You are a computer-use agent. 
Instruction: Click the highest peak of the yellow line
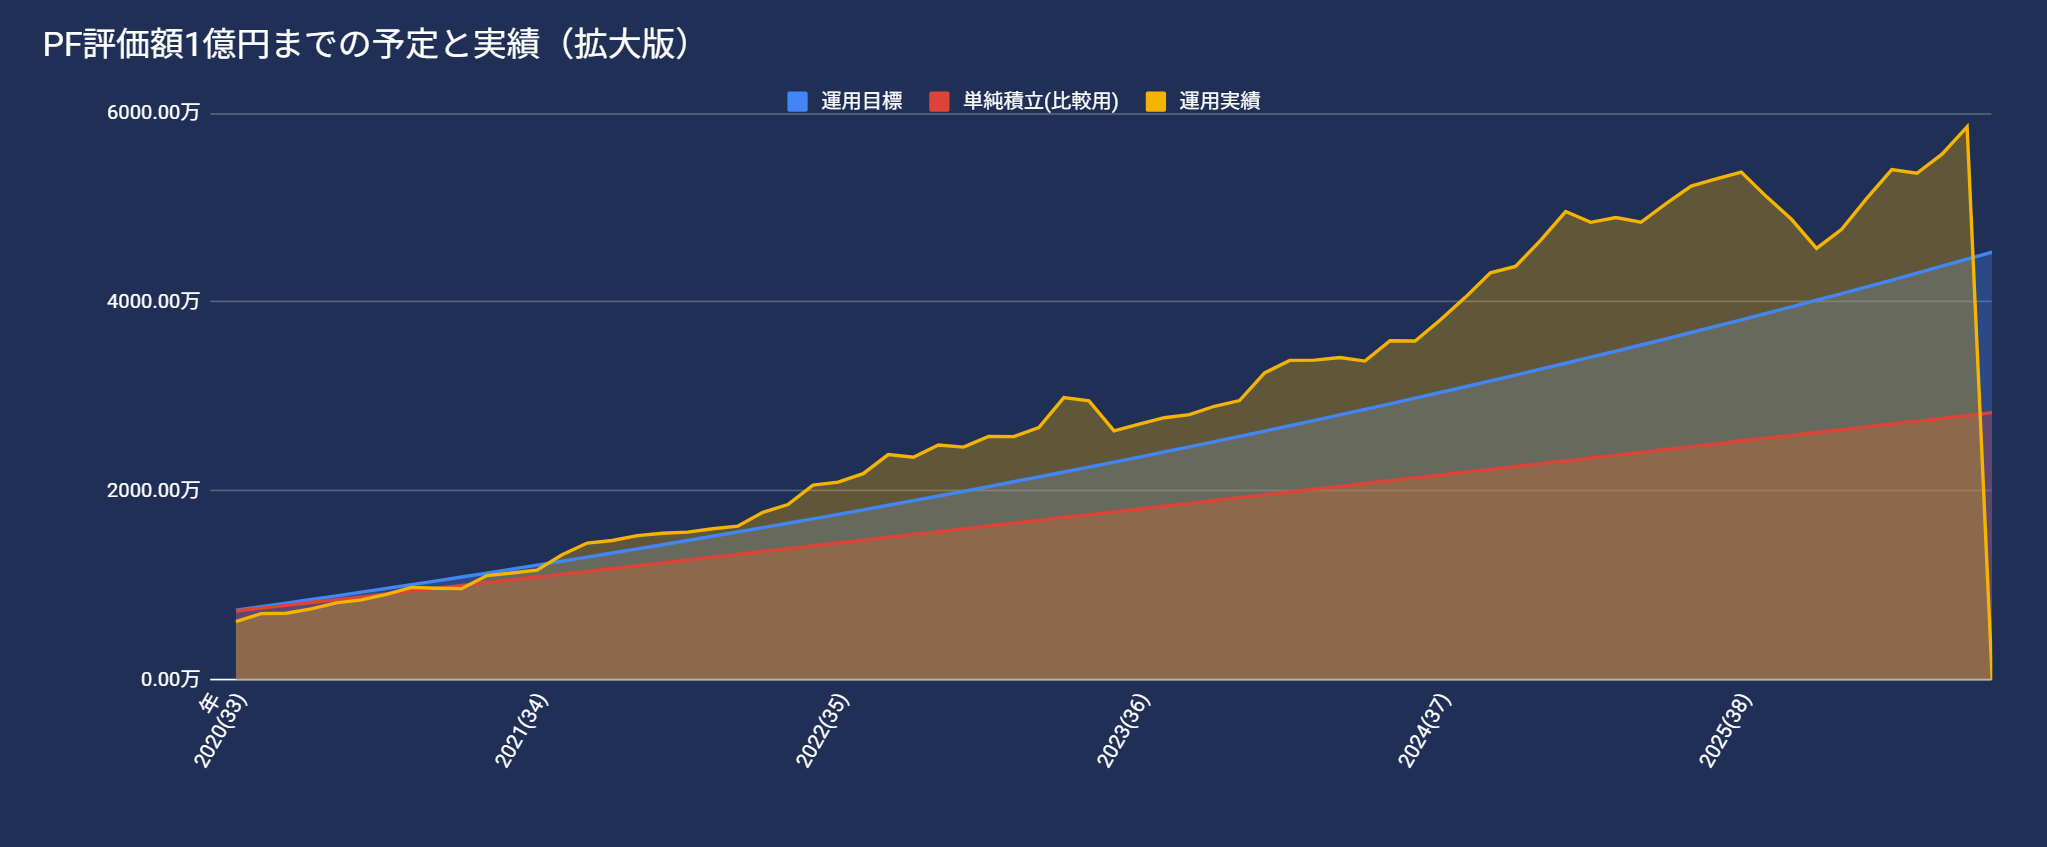click(x=1966, y=126)
